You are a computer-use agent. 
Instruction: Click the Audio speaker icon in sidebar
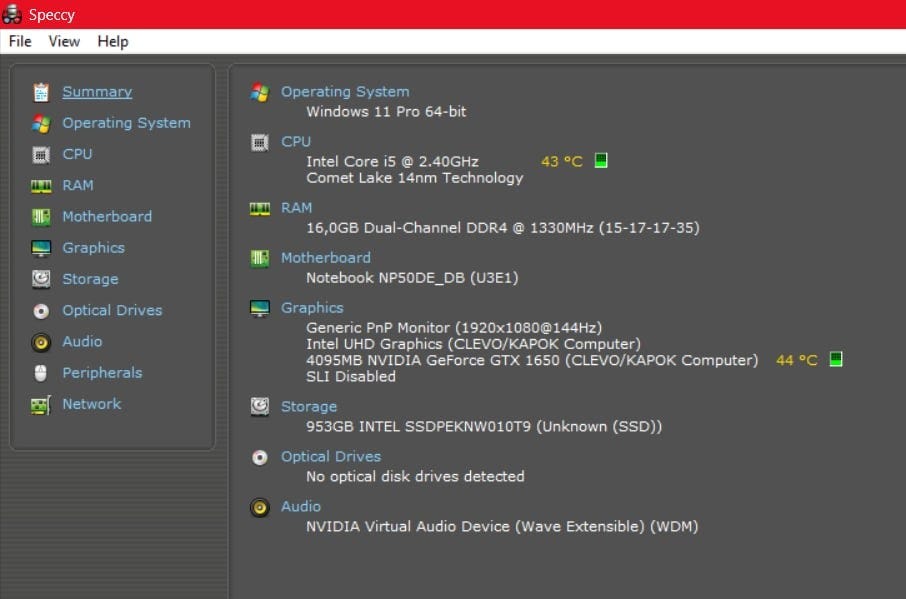point(41,342)
